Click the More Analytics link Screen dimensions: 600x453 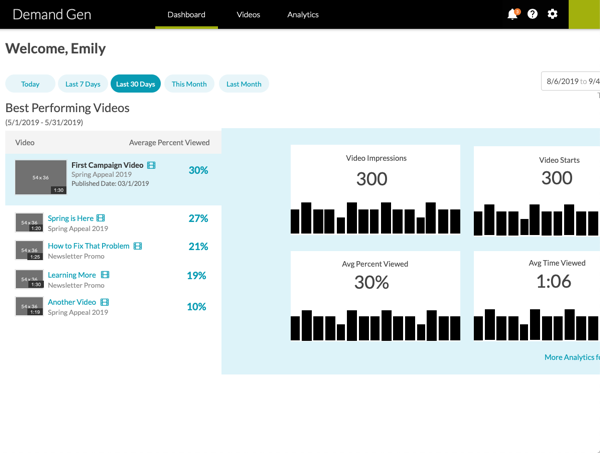[x=572, y=357]
